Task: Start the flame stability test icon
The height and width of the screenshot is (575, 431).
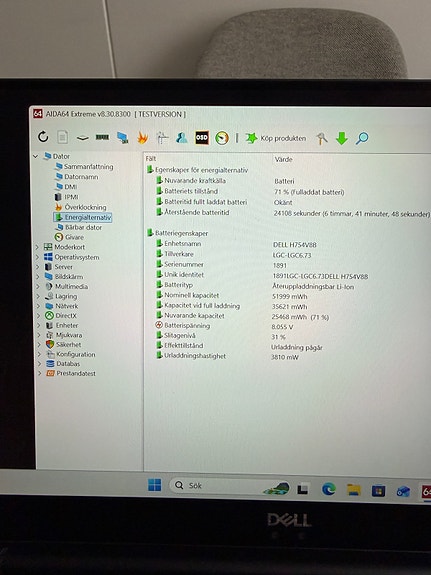Action: tap(143, 138)
